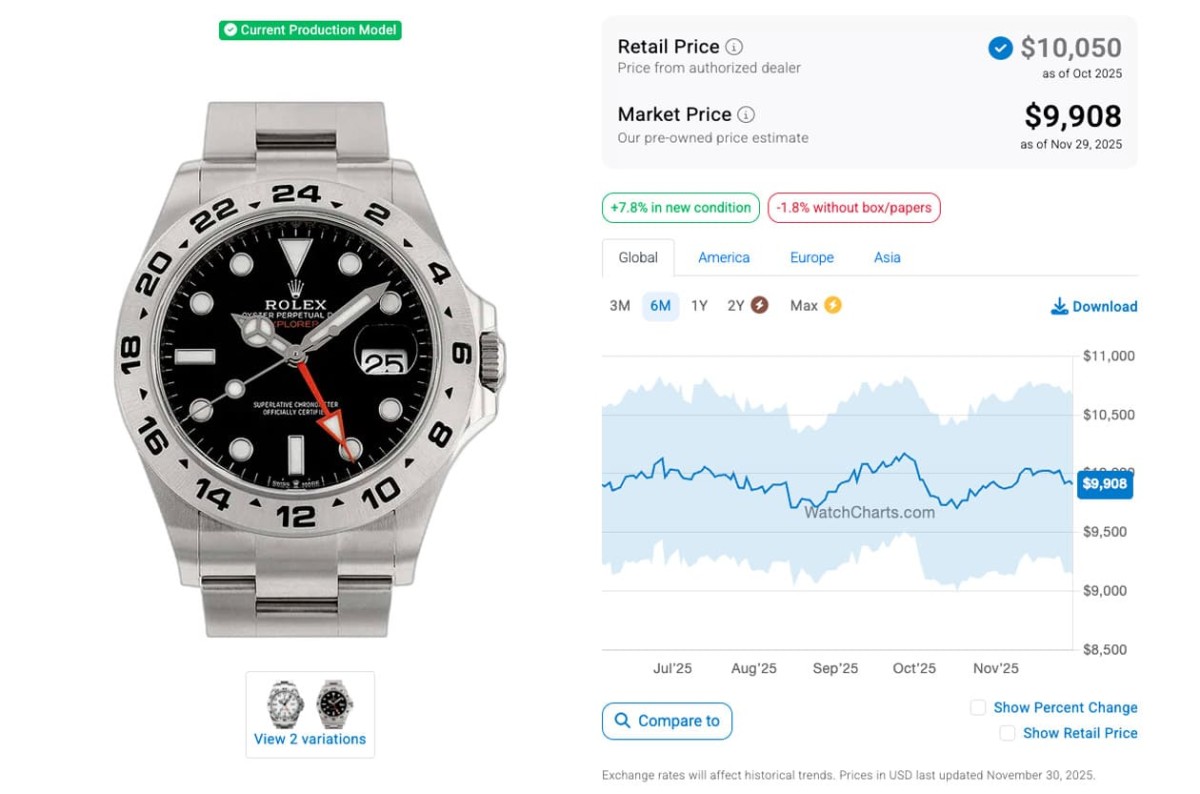Click the Retail Price info icon
1200x794 pixels.
pyautogui.click(x=734, y=47)
